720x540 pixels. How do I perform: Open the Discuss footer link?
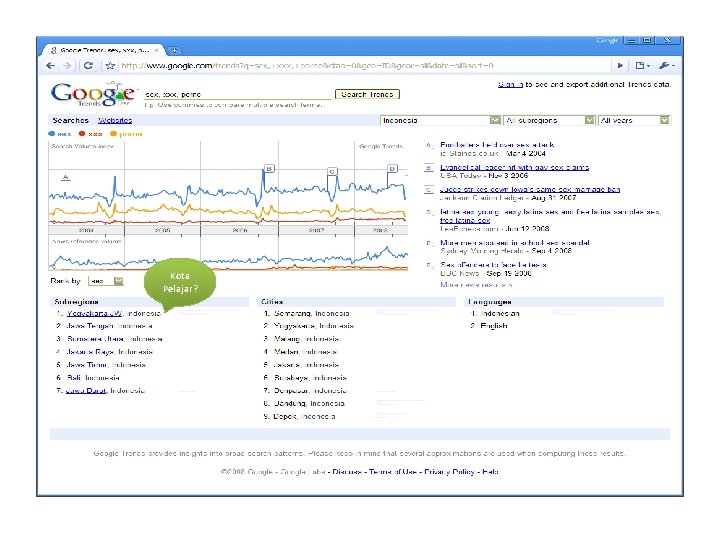[346, 472]
